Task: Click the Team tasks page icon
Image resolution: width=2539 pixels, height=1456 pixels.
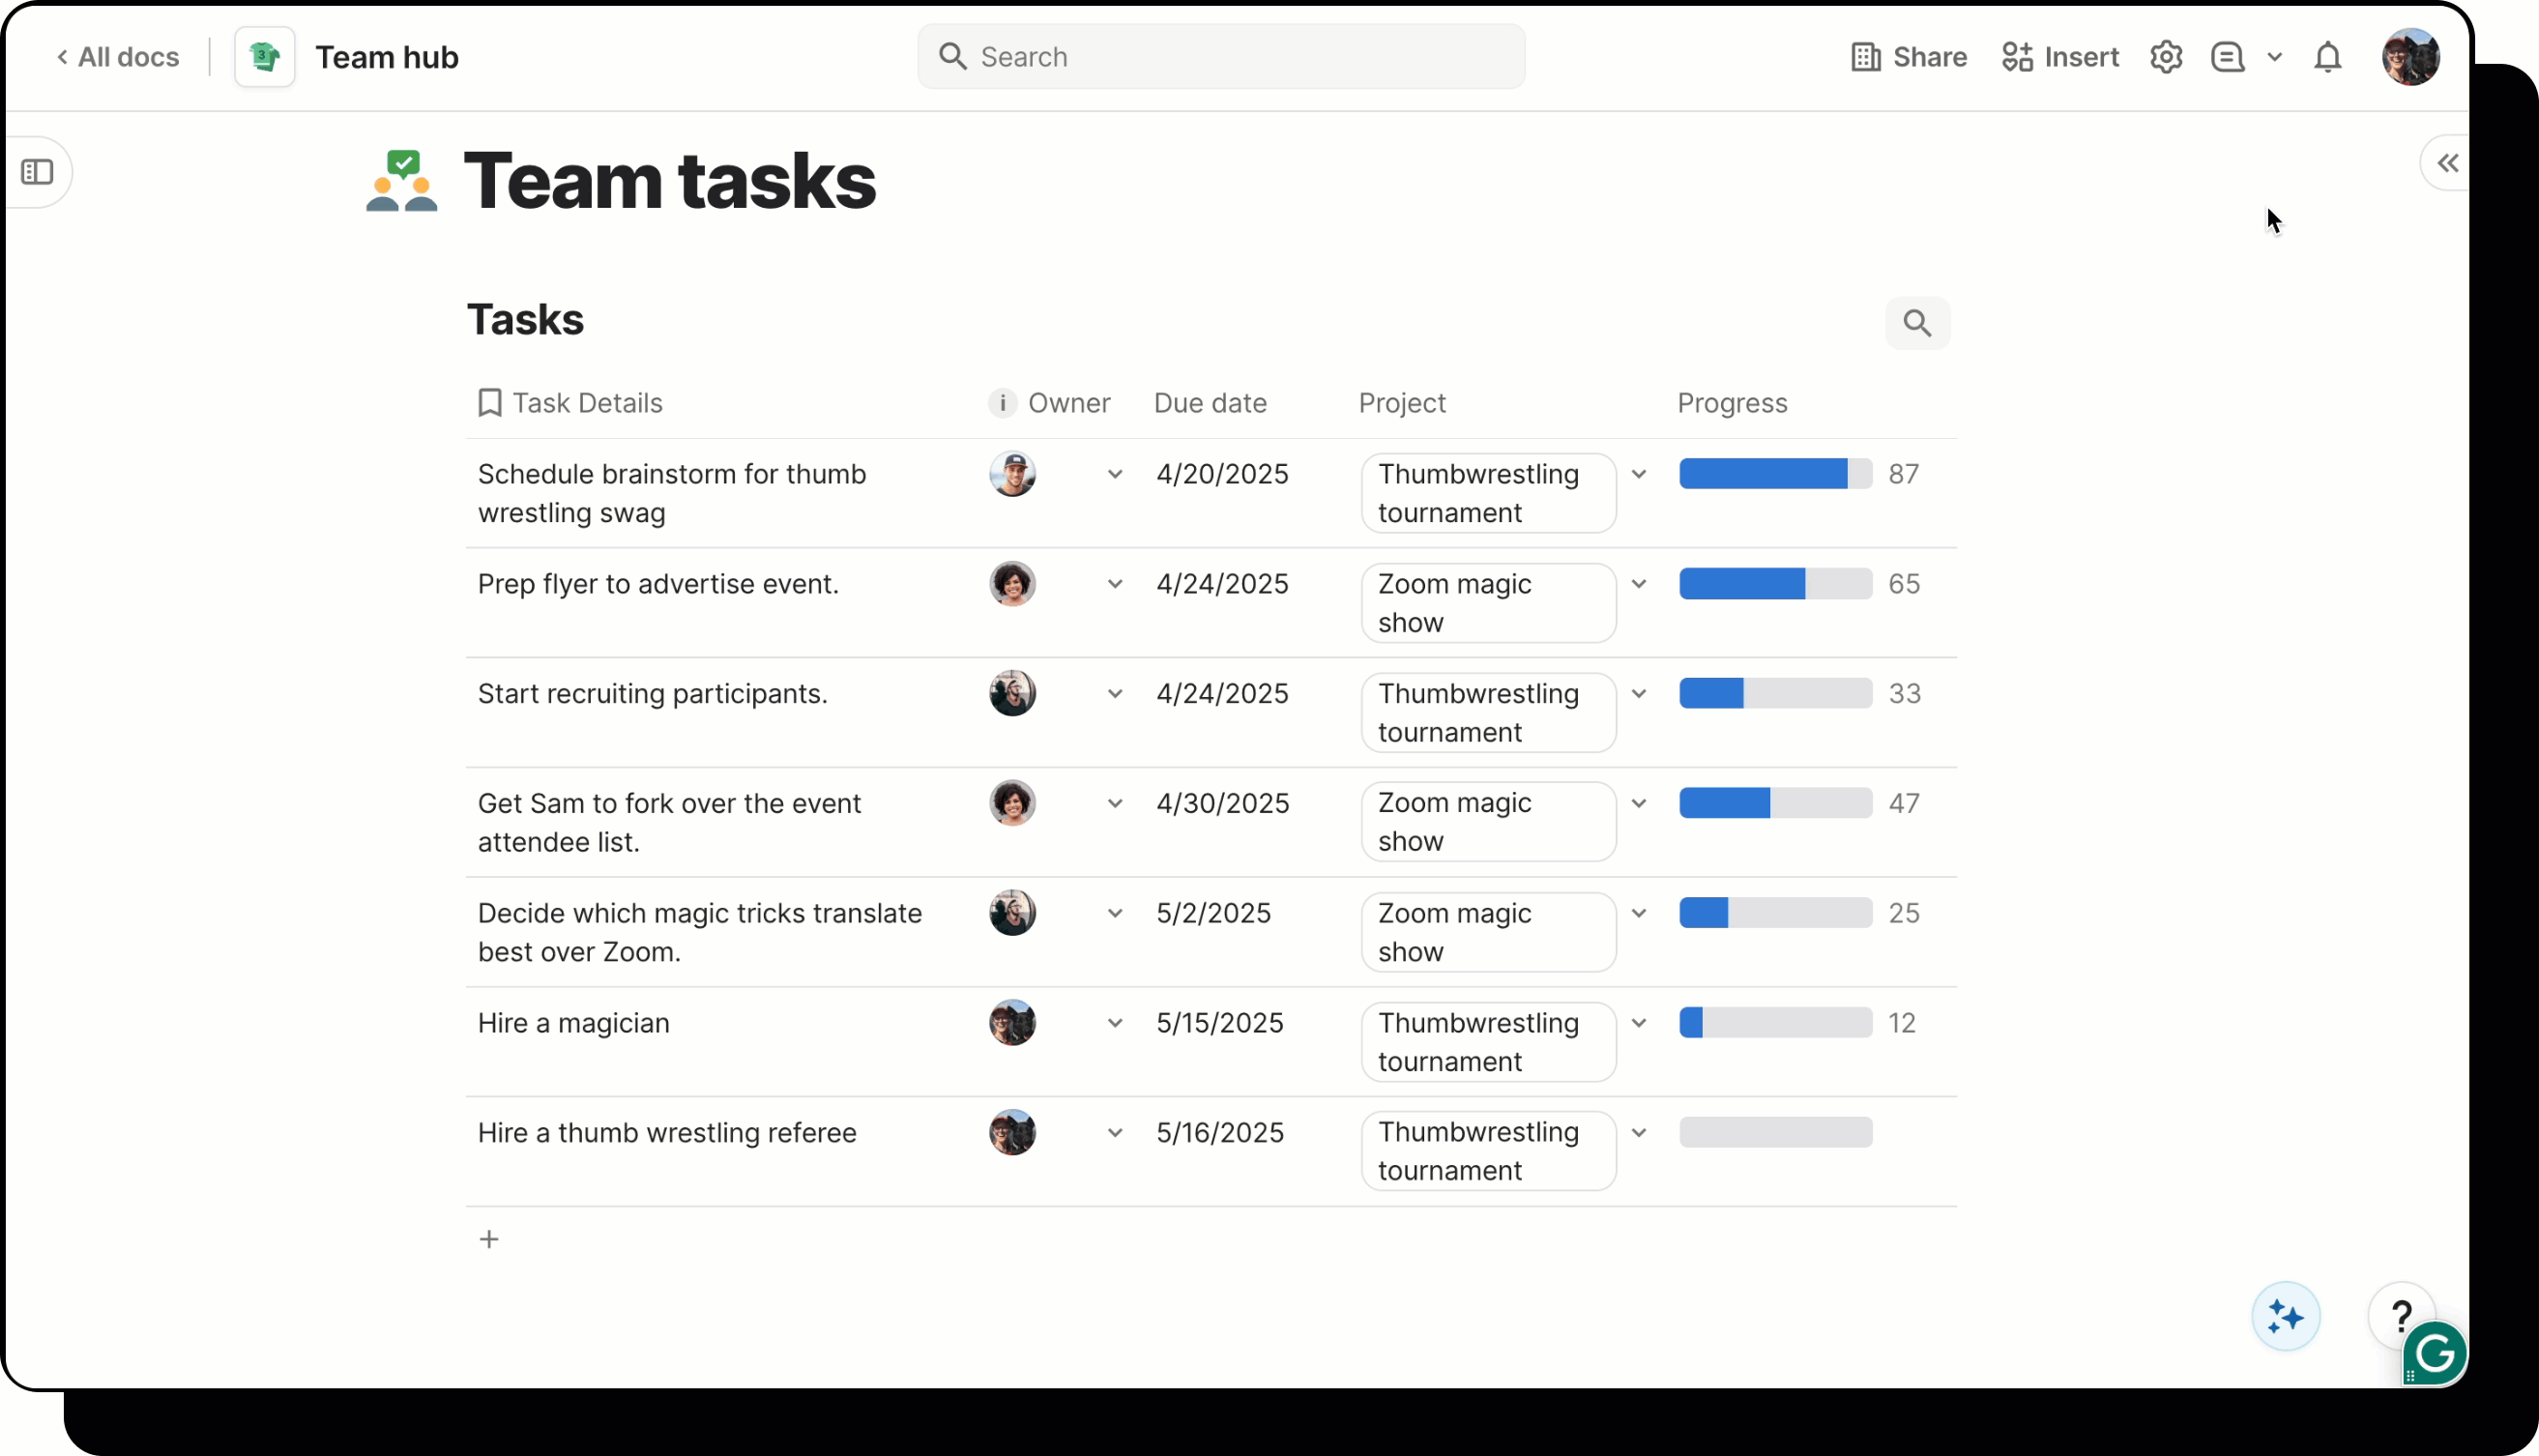Action: coord(402,181)
